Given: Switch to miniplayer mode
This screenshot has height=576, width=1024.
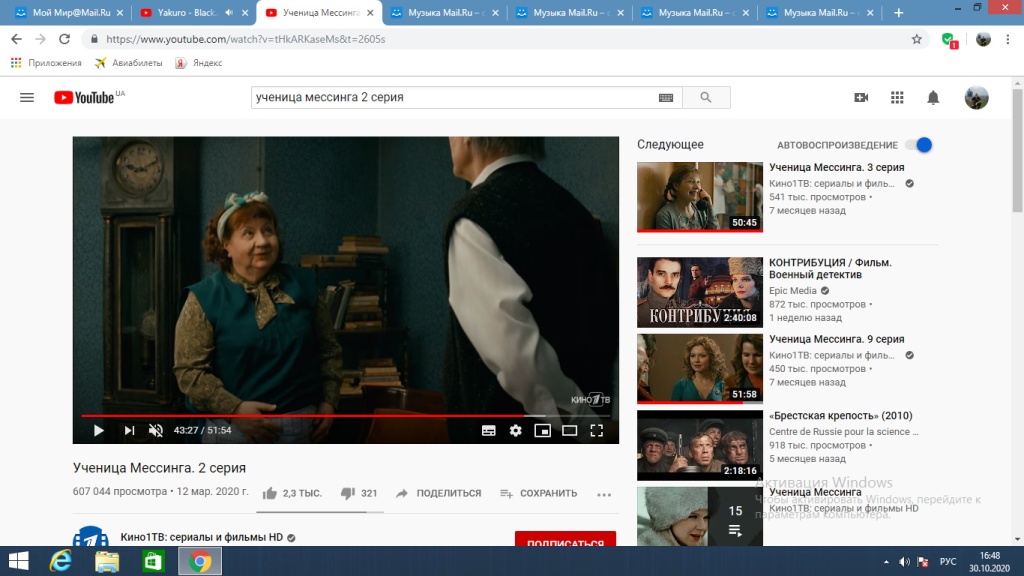Looking at the screenshot, I should (x=542, y=430).
